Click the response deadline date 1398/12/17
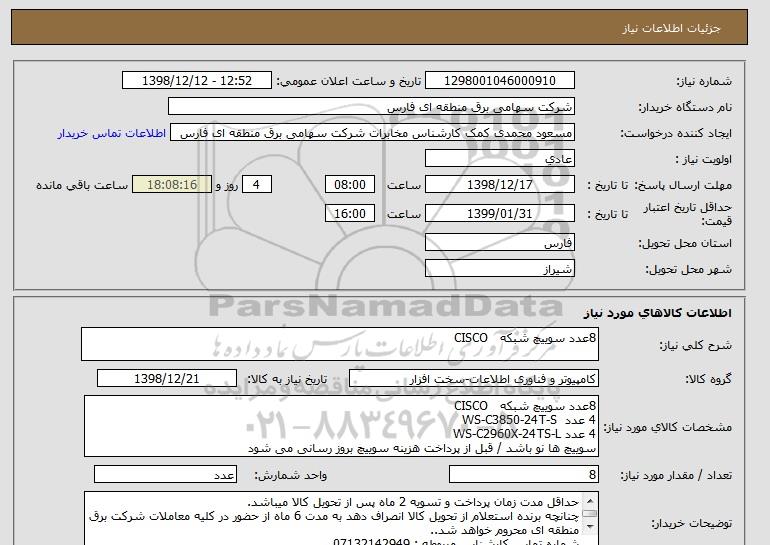 pyautogui.click(x=499, y=185)
